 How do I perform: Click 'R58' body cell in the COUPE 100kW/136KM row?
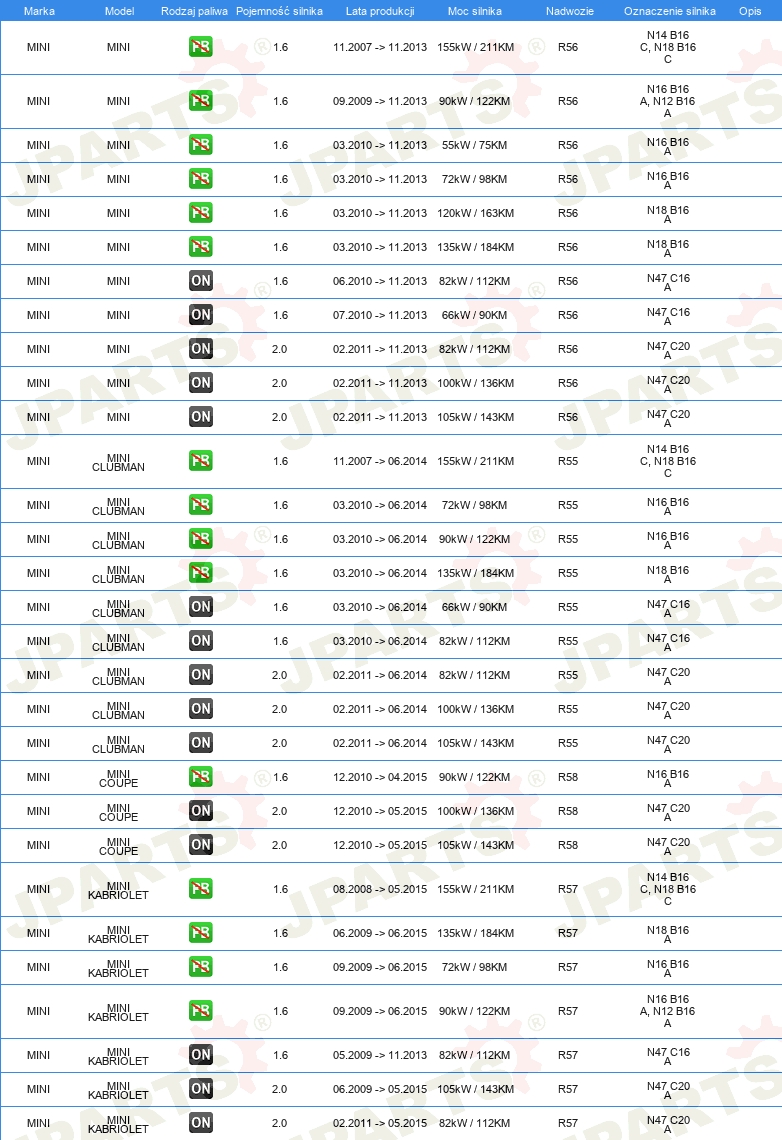(x=568, y=811)
